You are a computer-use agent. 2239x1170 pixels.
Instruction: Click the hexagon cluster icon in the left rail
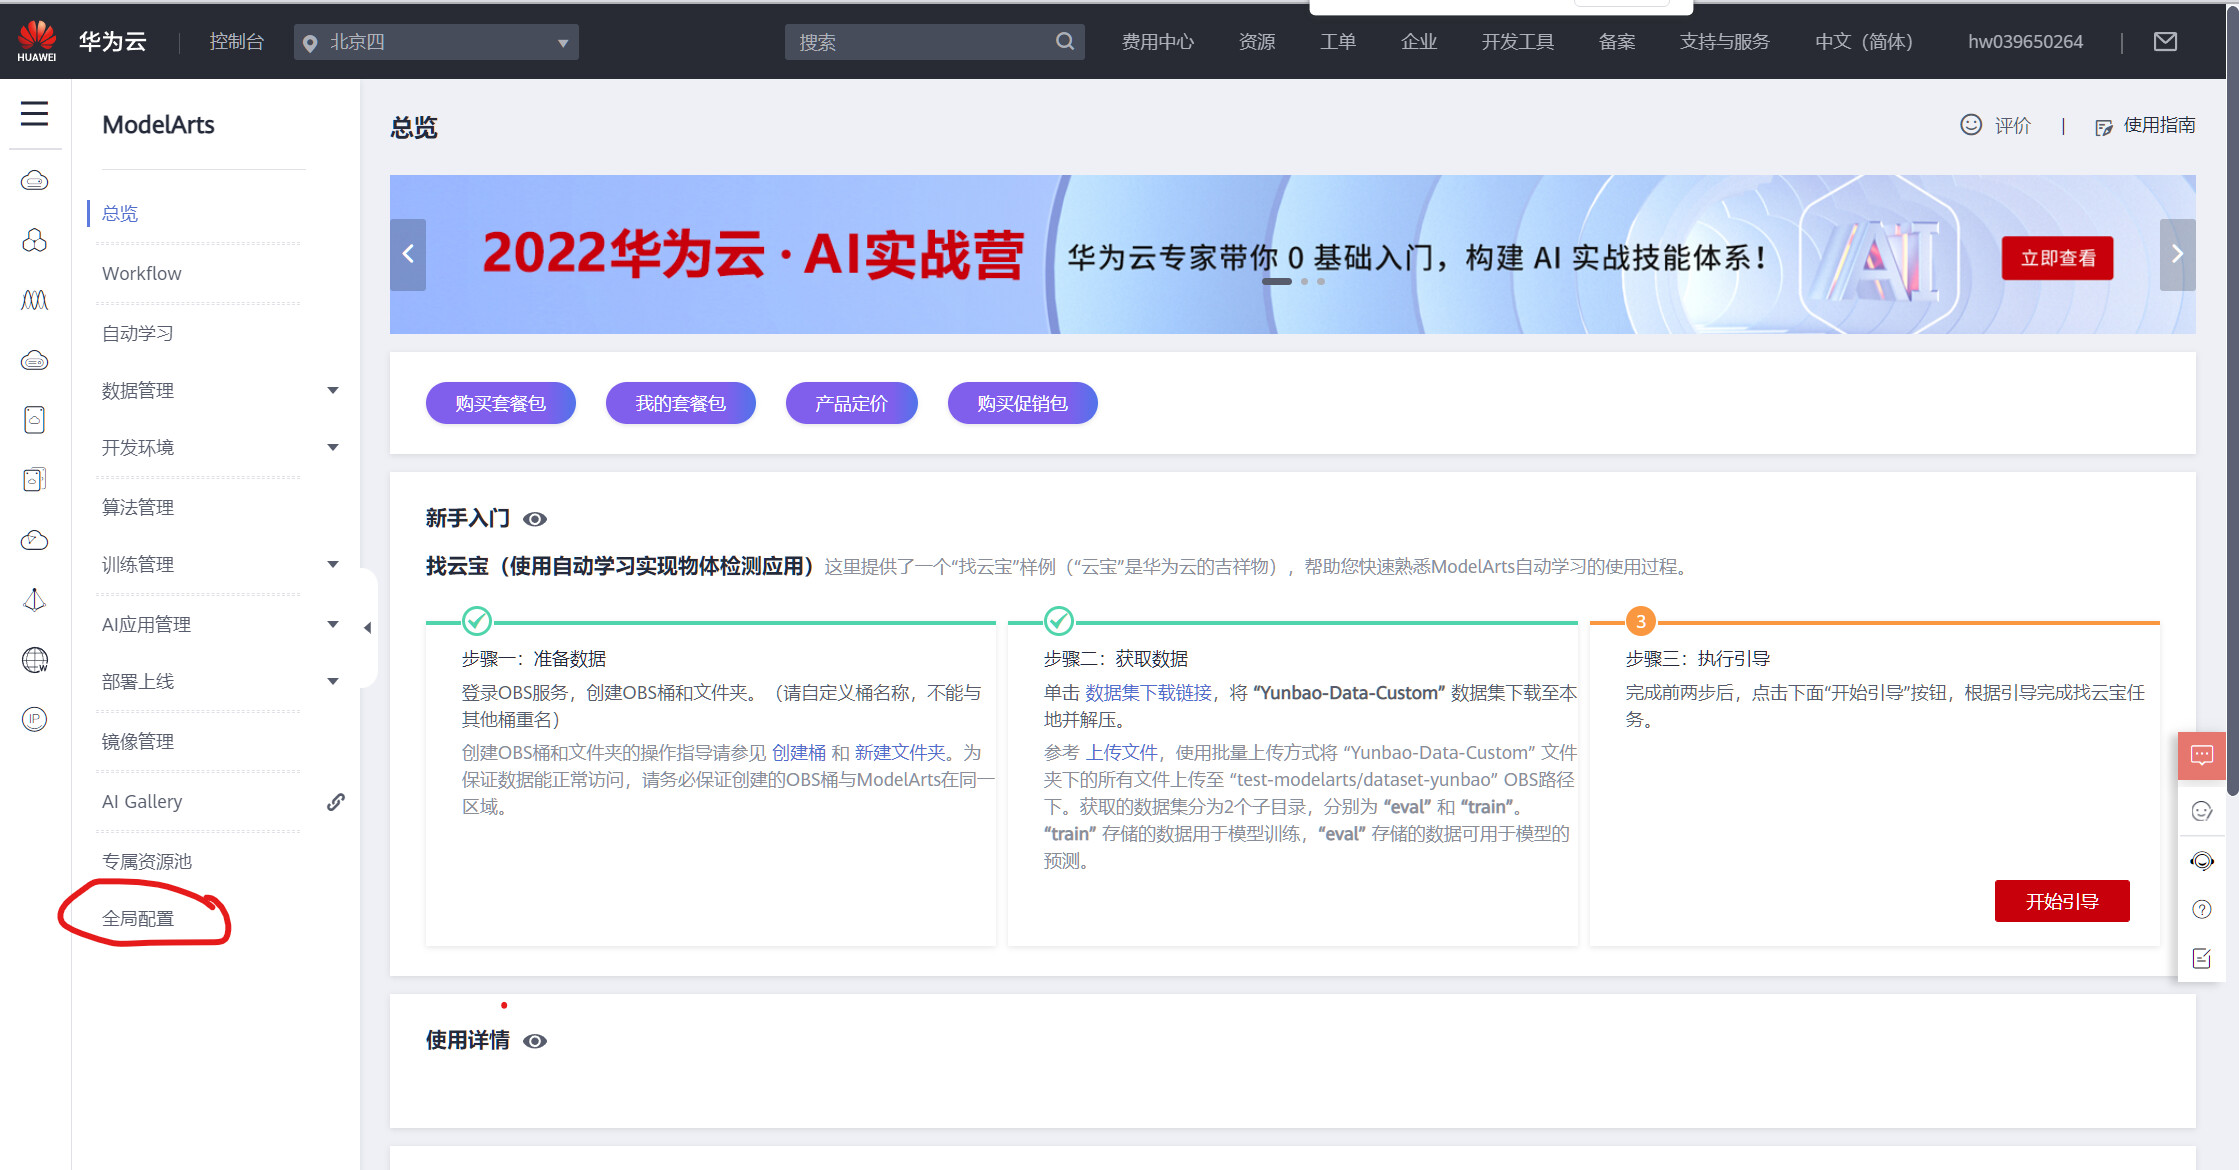tap(34, 240)
